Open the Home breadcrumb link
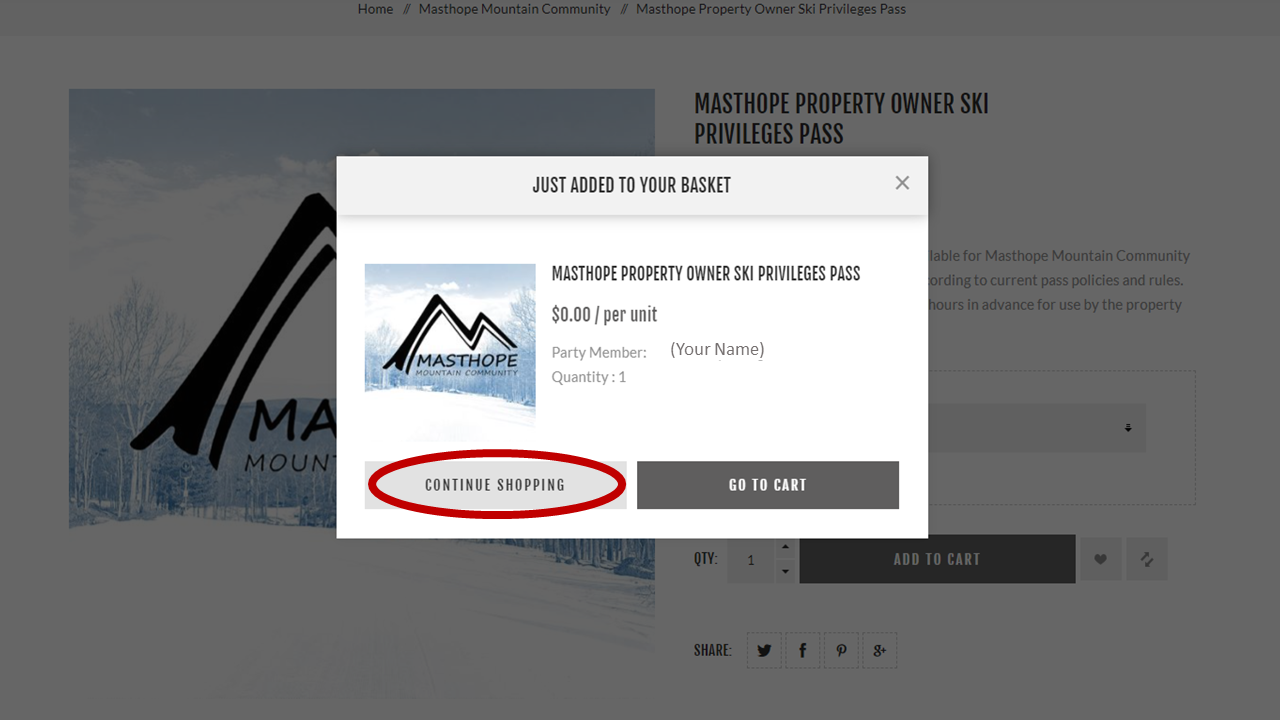The image size is (1280, 720). (x=375, y=9)
